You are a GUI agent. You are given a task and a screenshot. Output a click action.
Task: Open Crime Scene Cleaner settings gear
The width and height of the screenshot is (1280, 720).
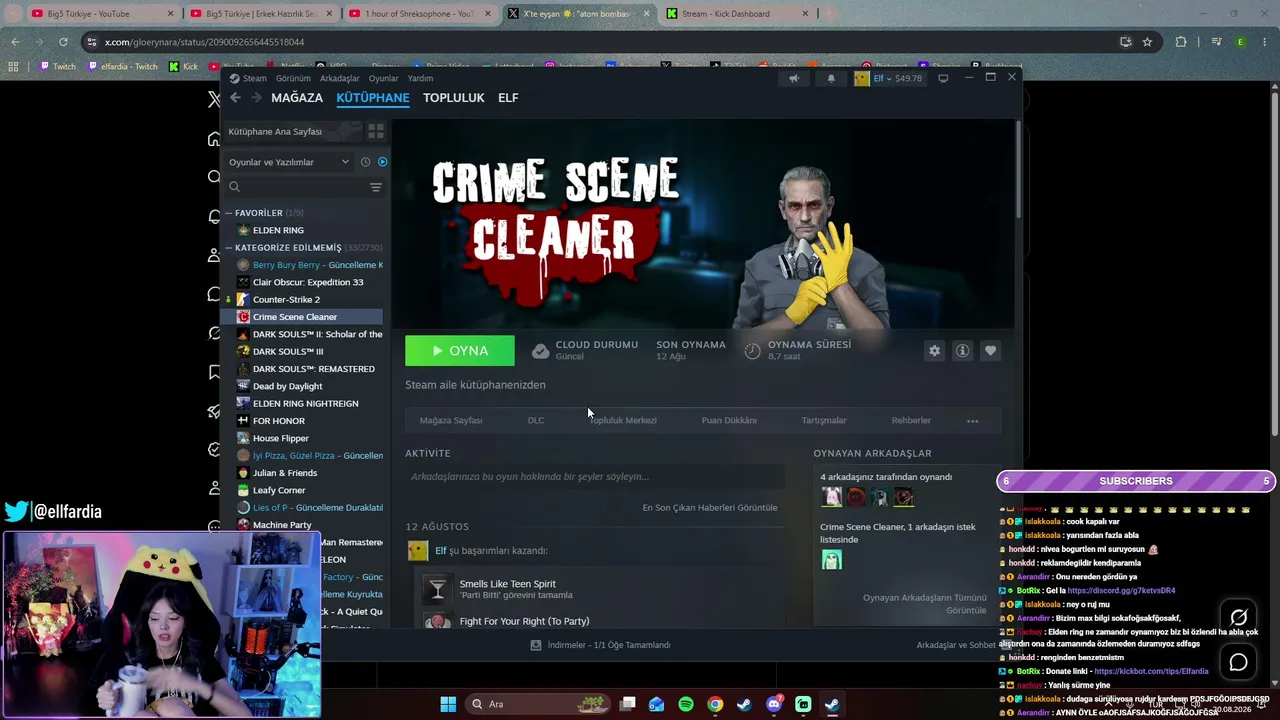coord(934,351)
